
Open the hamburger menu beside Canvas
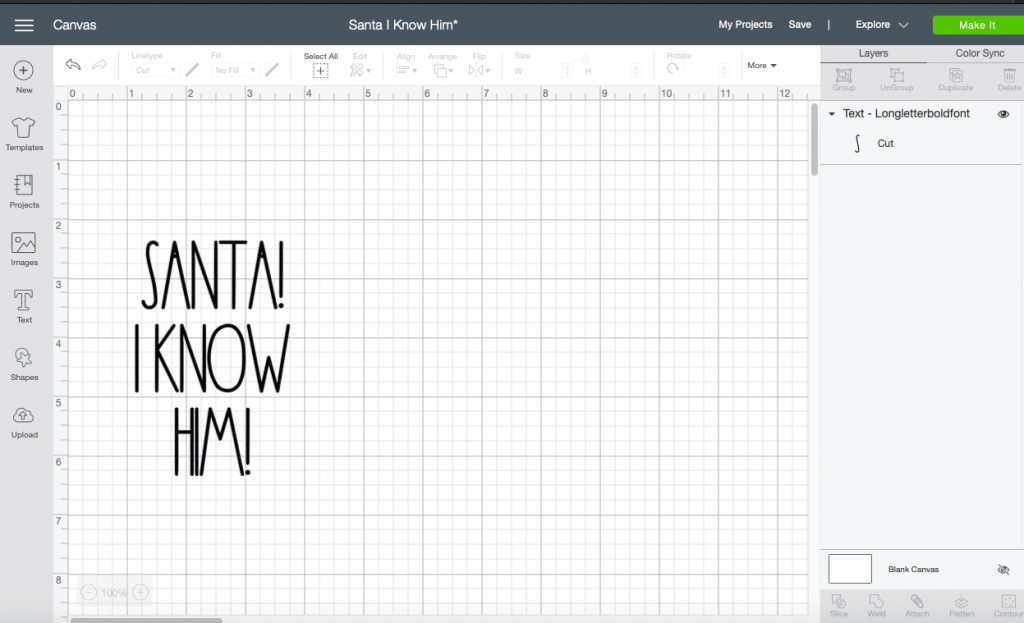(25, 25)
